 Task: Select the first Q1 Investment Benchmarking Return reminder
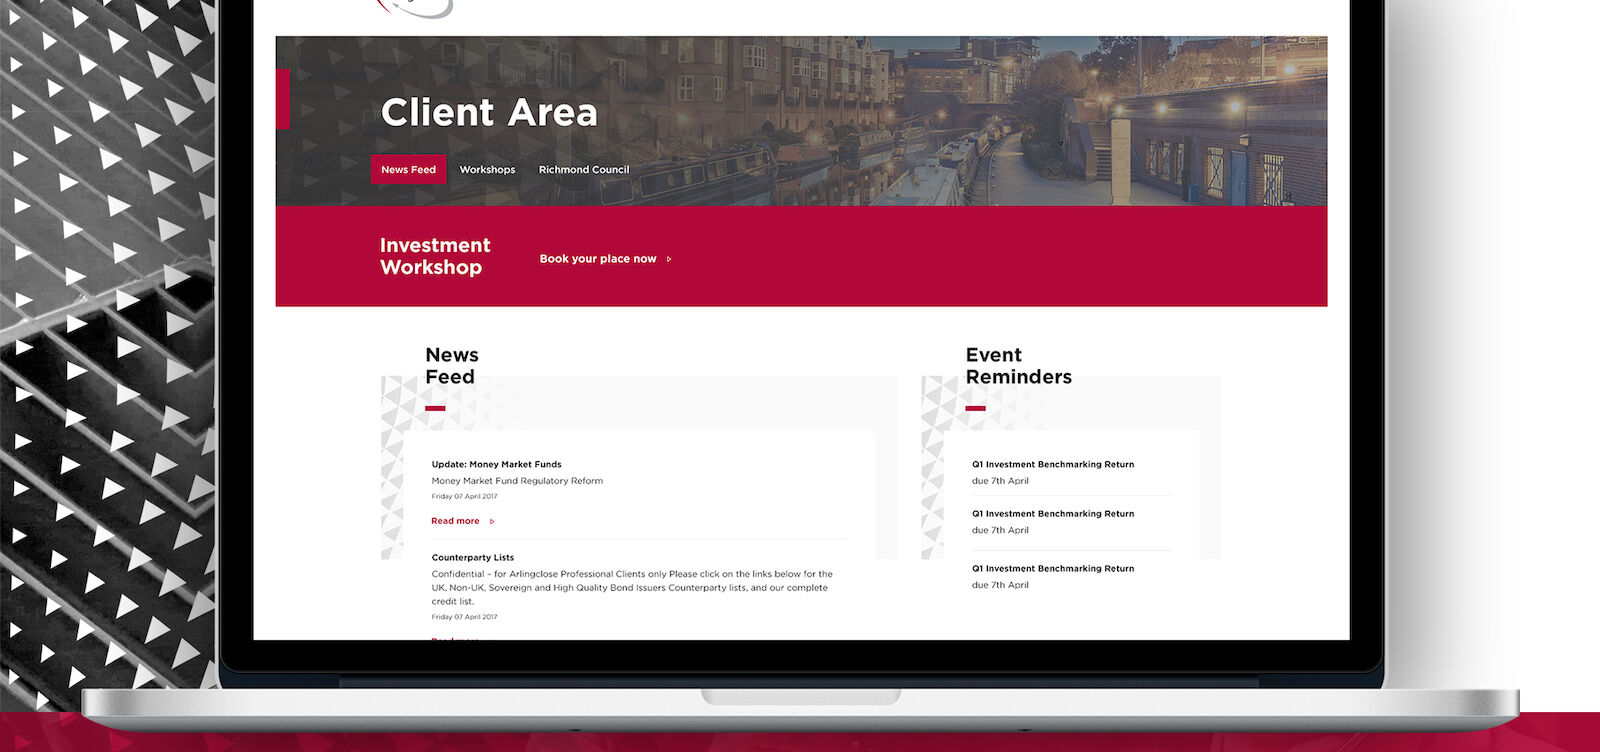point(1053,464)
